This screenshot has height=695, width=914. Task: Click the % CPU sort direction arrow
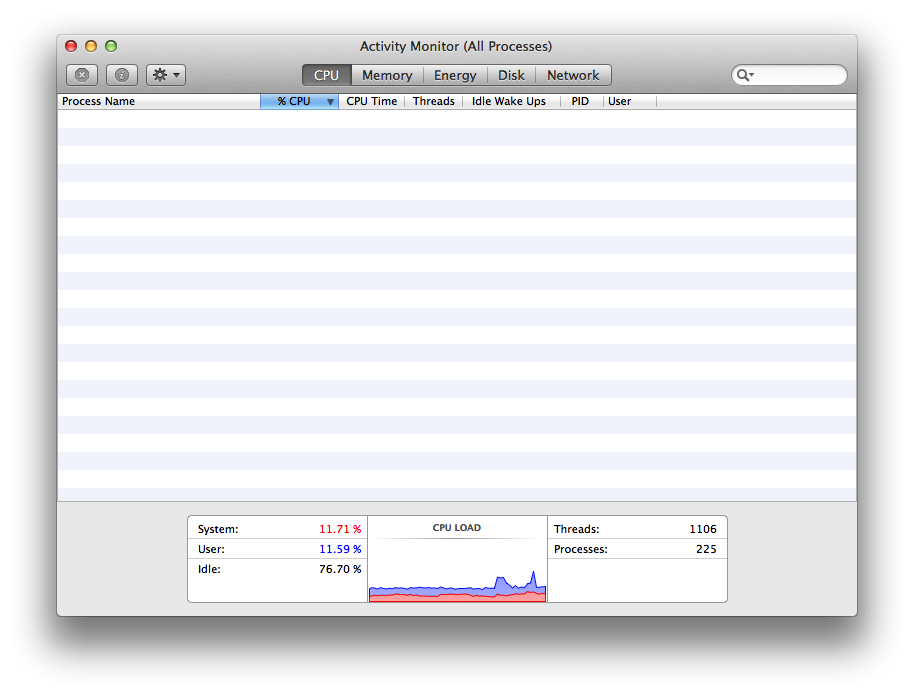click(330, 101)
